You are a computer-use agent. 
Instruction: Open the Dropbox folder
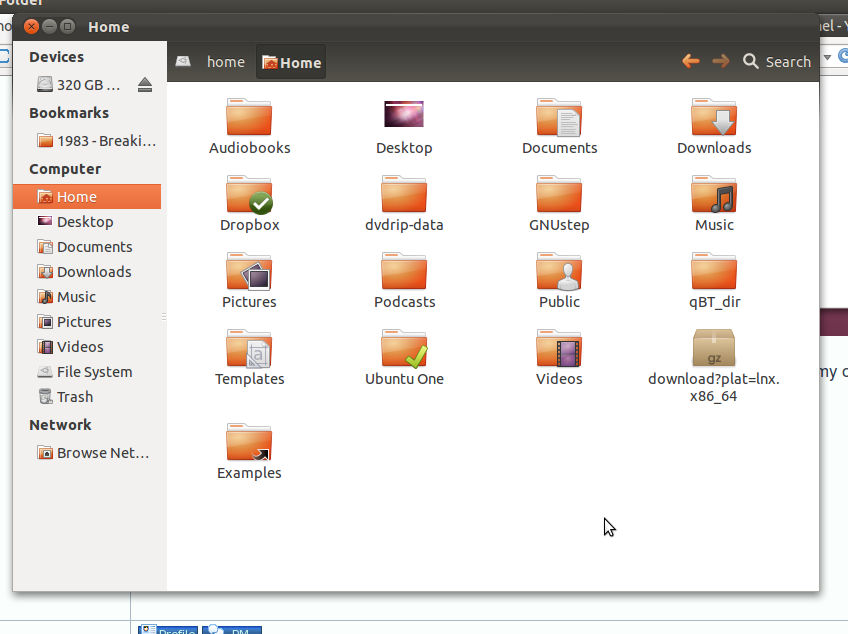pyautogui.click(x=249, y=204)
